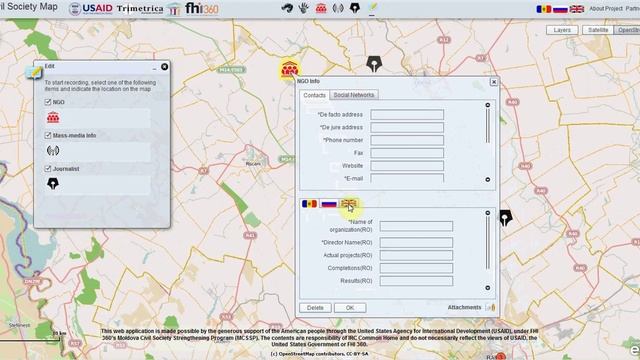Open the About Project menu item

point(606,9)
